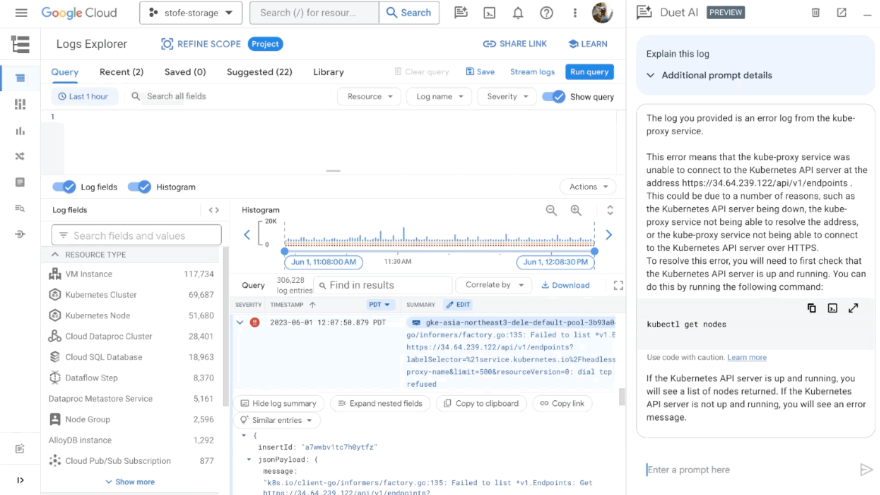This screenshot has width=880, height=495.
Task: Click the histogram start time handle
Action: click(285, 251)
